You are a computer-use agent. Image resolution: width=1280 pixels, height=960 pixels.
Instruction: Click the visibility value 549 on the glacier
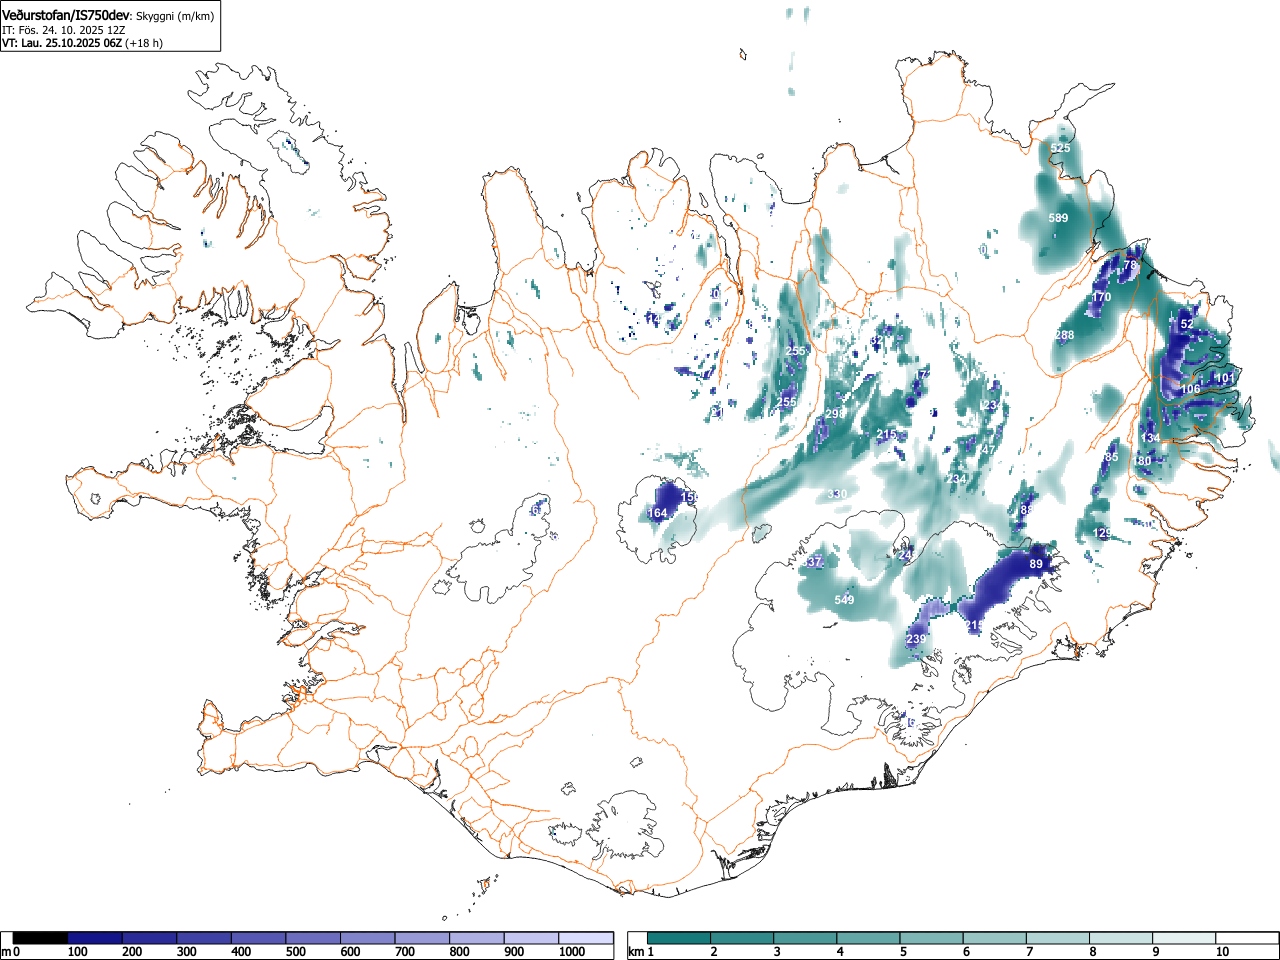[x=845, y=600]
